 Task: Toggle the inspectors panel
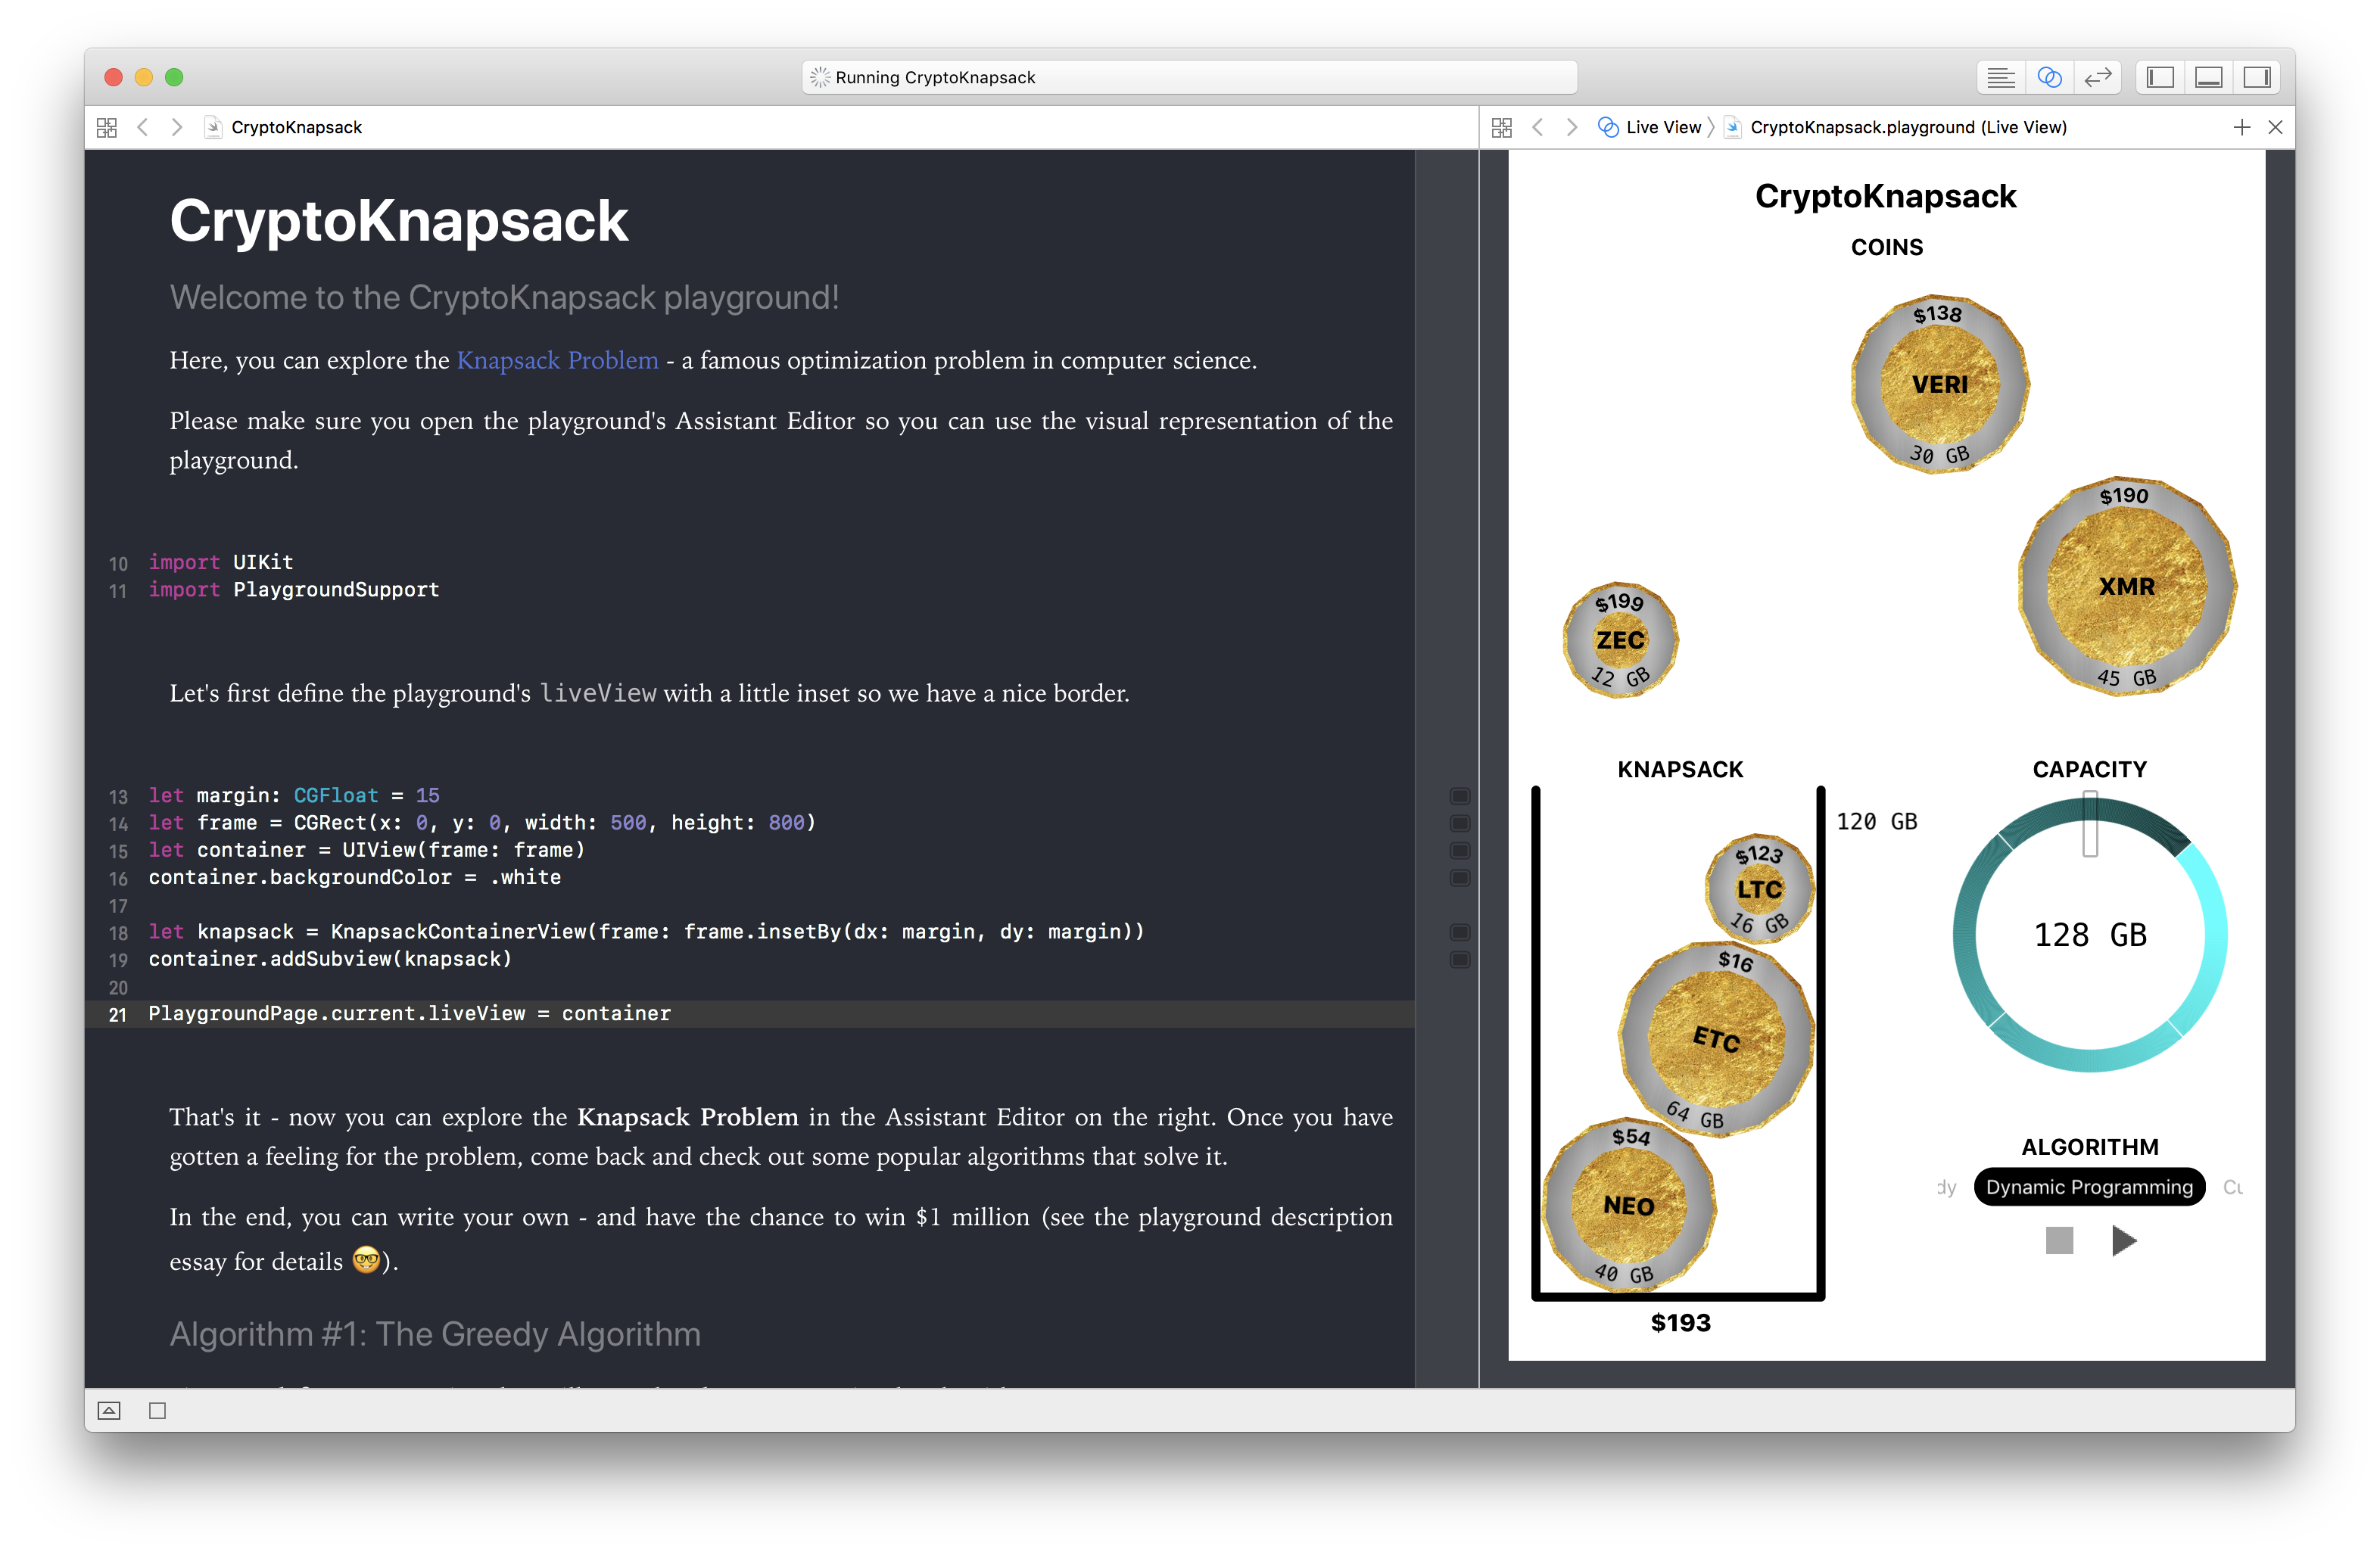pyautogui.click(x=2256, y=77)
